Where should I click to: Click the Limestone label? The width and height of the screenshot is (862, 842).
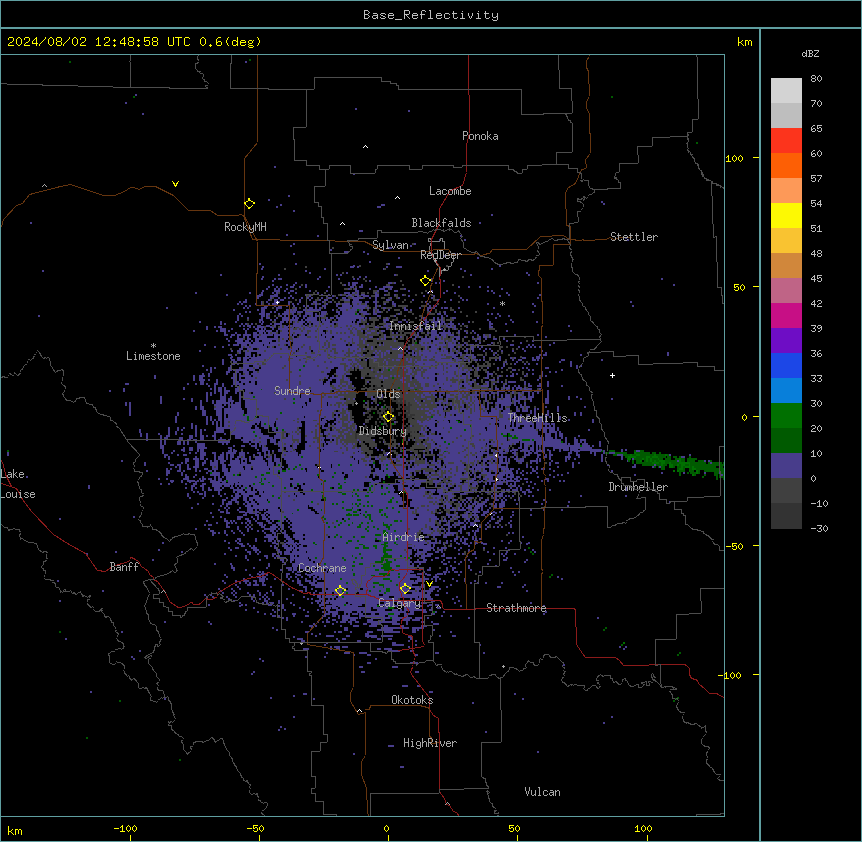point(153,356)
